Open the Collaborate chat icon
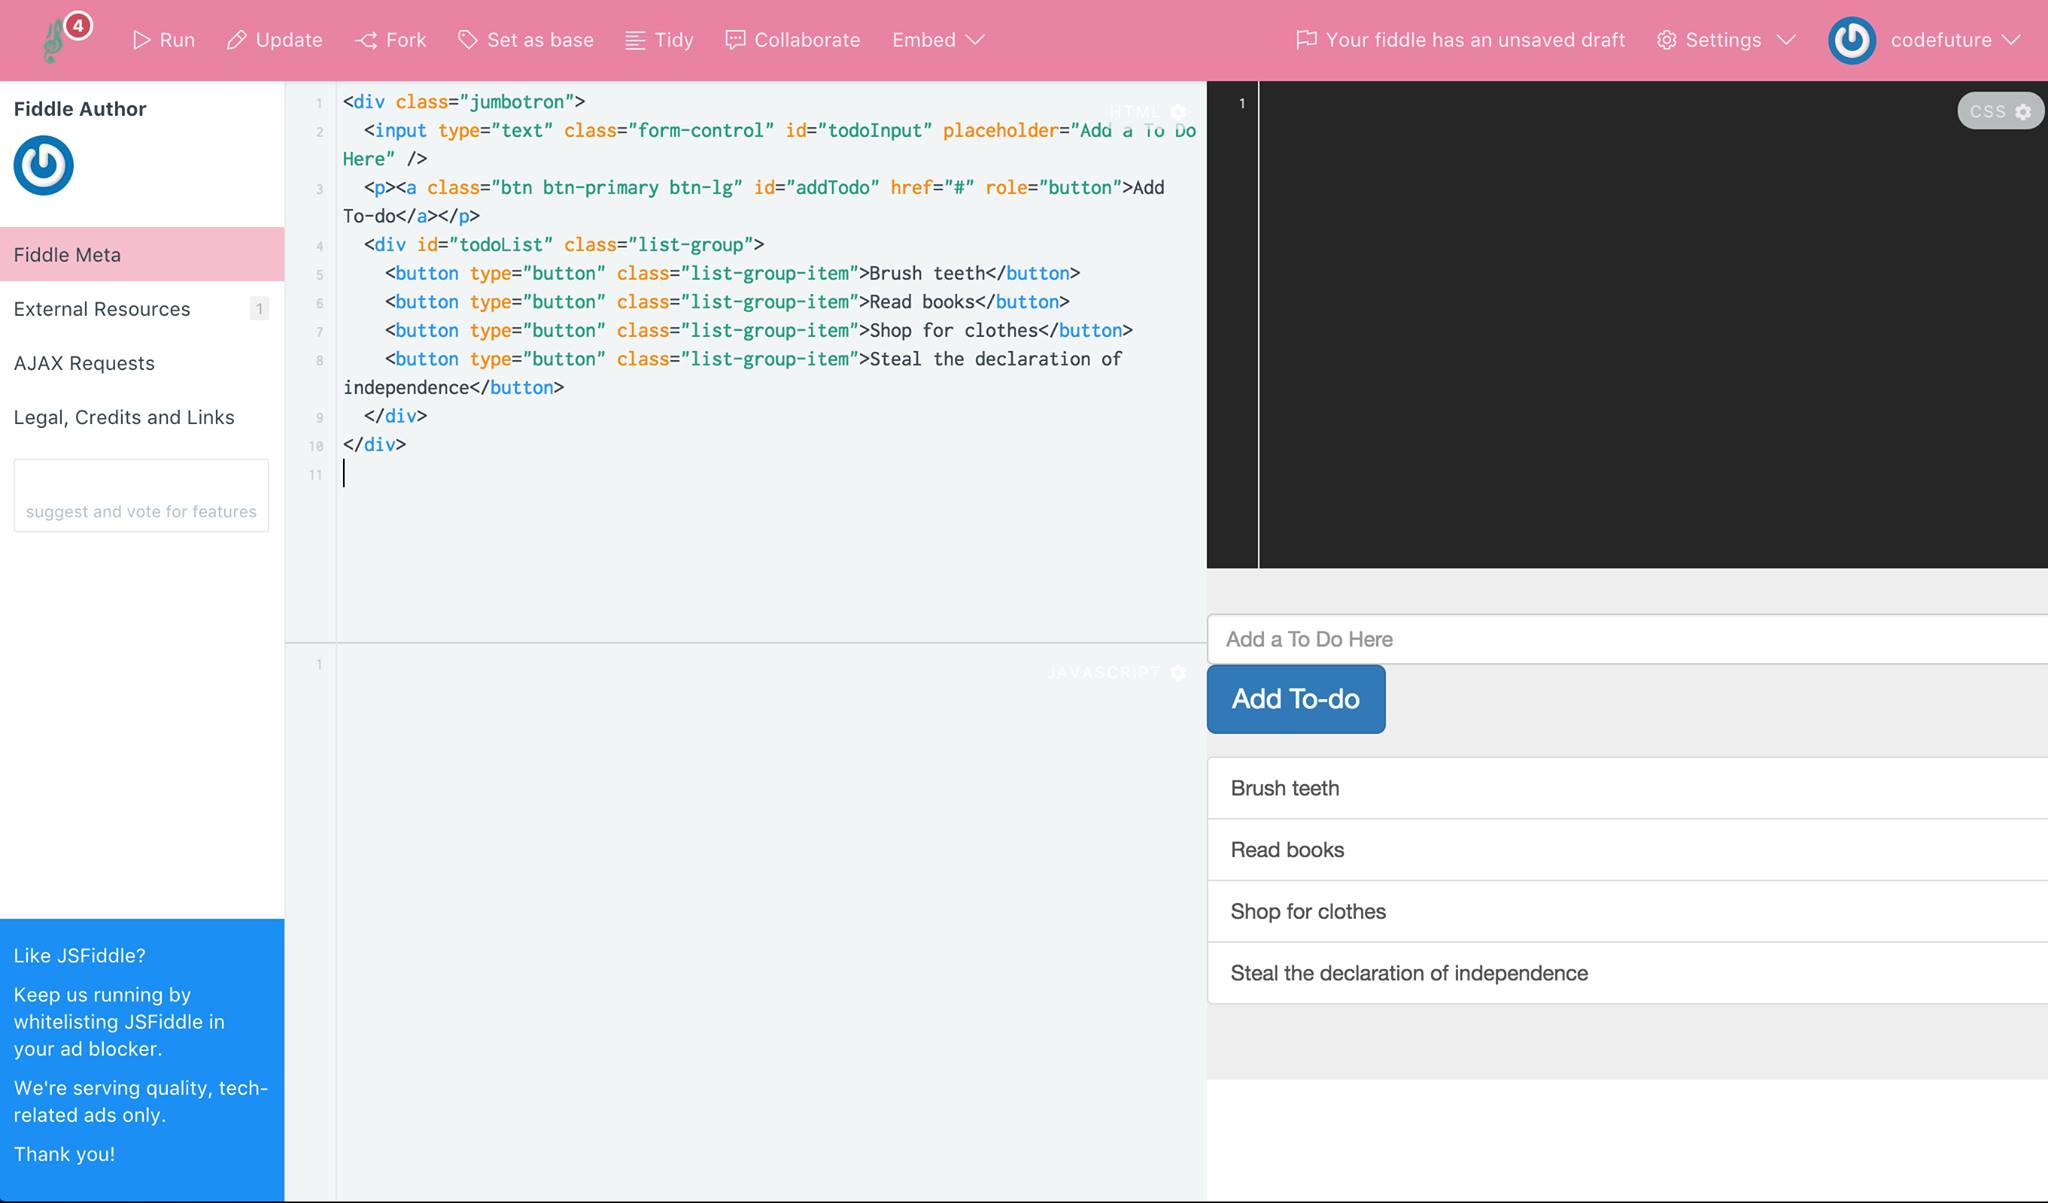 point(735,40)
